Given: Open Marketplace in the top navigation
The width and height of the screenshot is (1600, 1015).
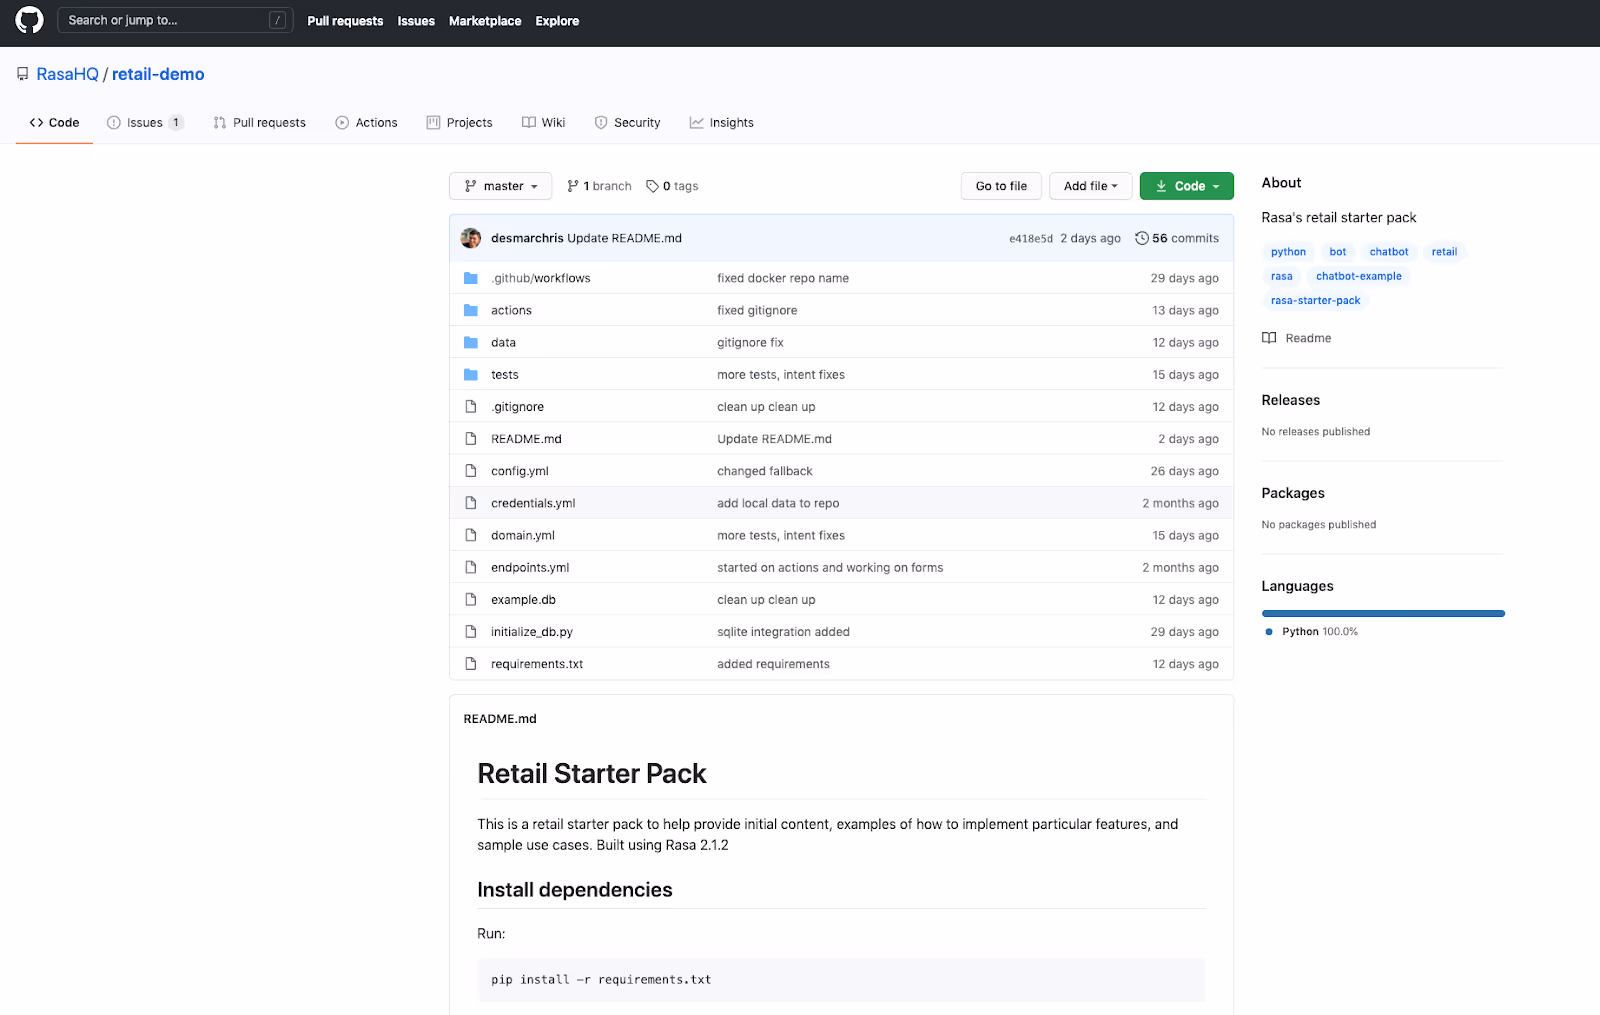Looking at the screenshot, I should 485,21.
